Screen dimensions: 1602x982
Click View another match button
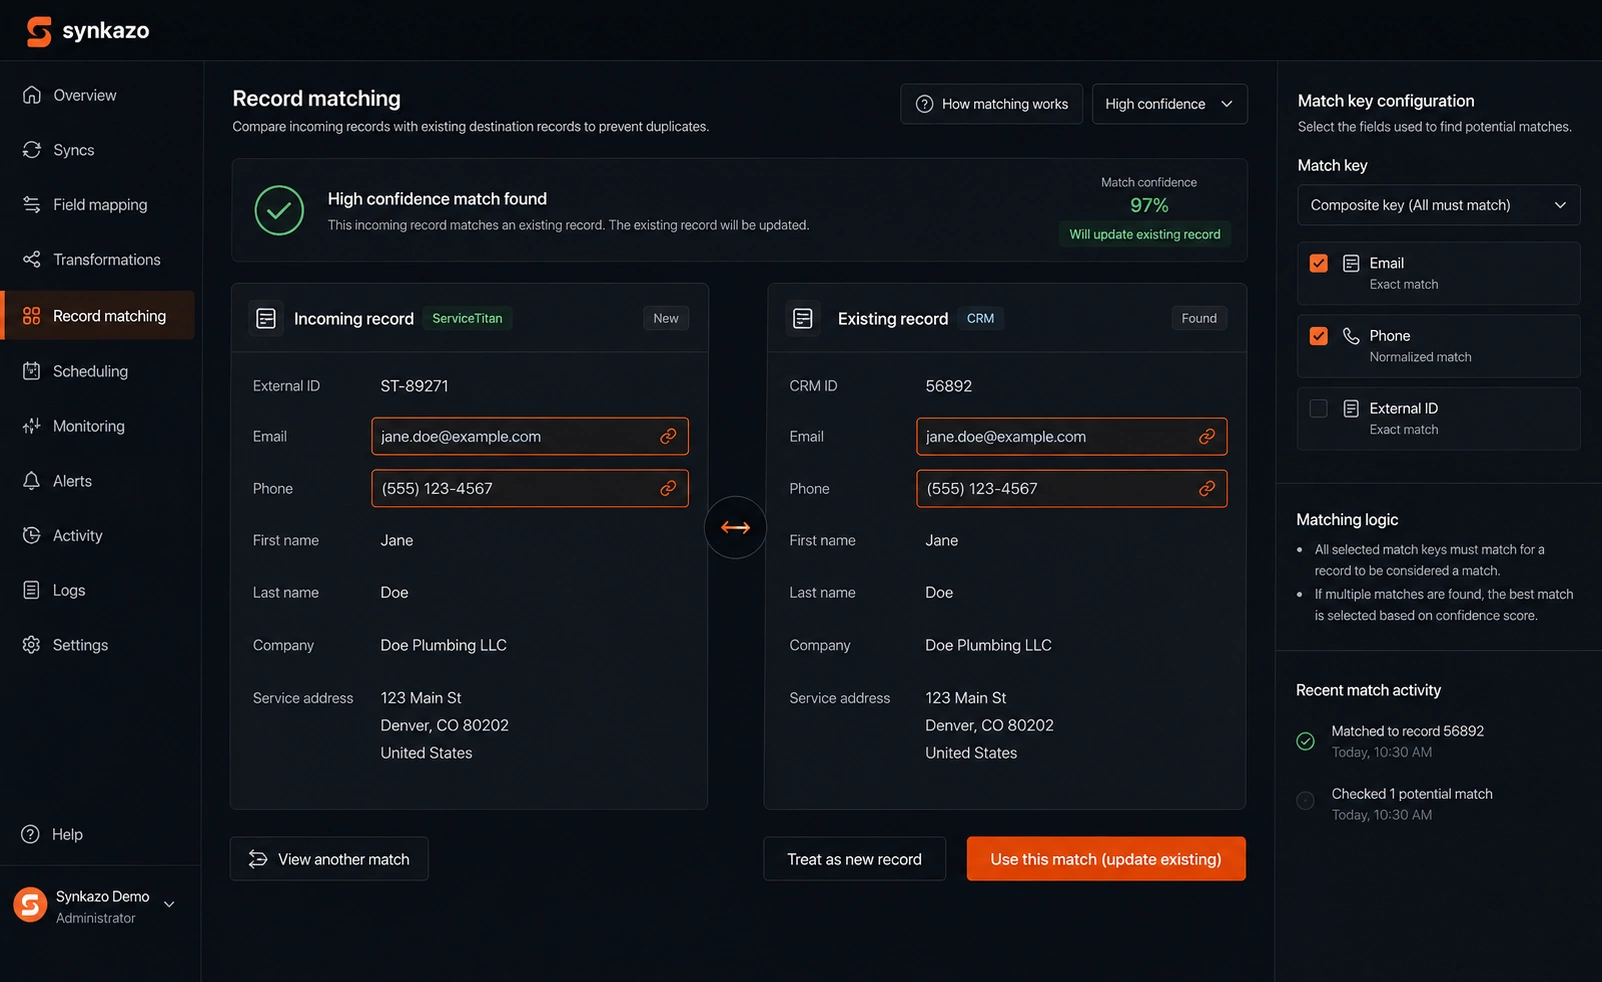(x=329, y=859)
